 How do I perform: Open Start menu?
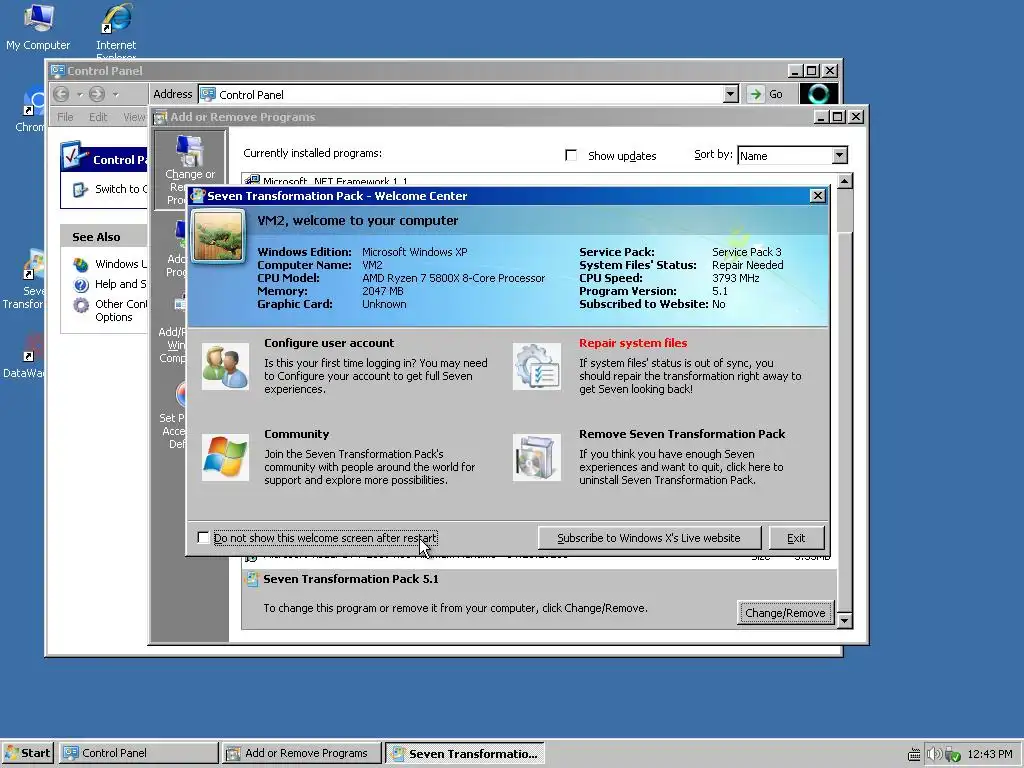pyautogui.click(x=27, y=753)
